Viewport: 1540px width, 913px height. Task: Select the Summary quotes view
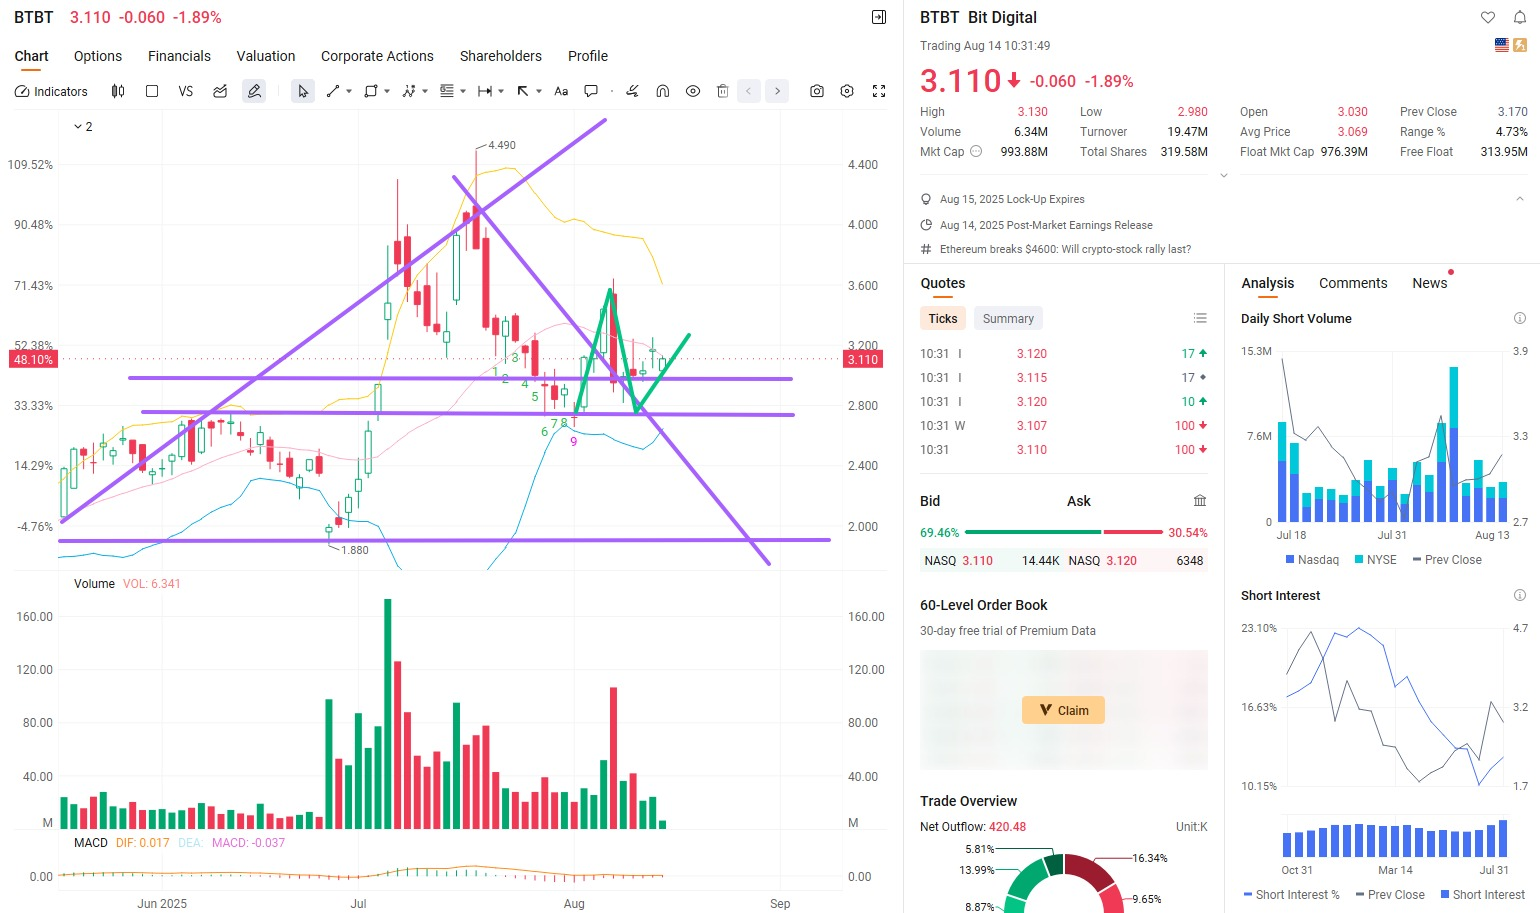(x=1008, y=318)
